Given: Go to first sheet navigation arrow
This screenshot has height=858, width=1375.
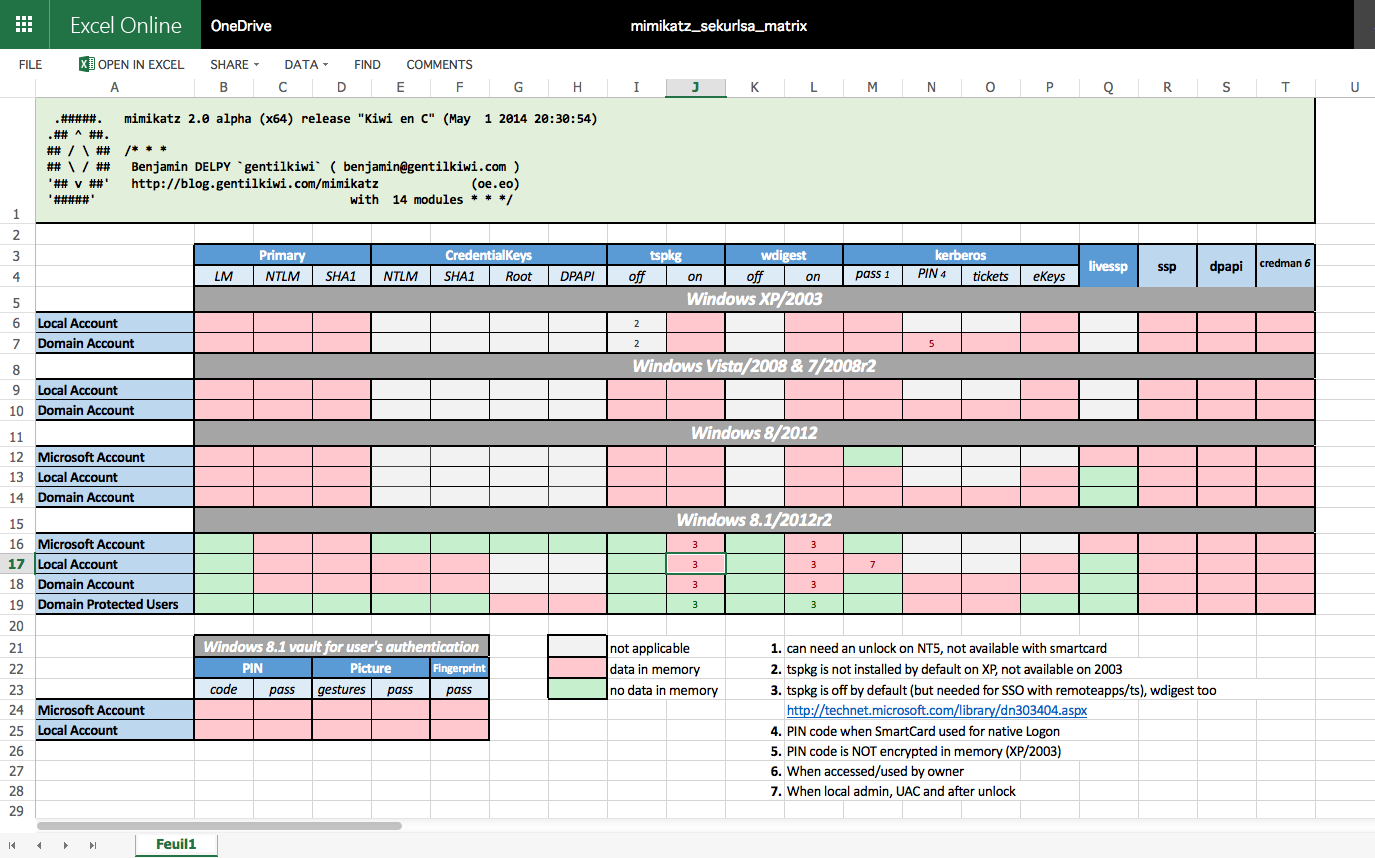Looking at the screenshot, I should pyautogui.click(x=13, y=845).
